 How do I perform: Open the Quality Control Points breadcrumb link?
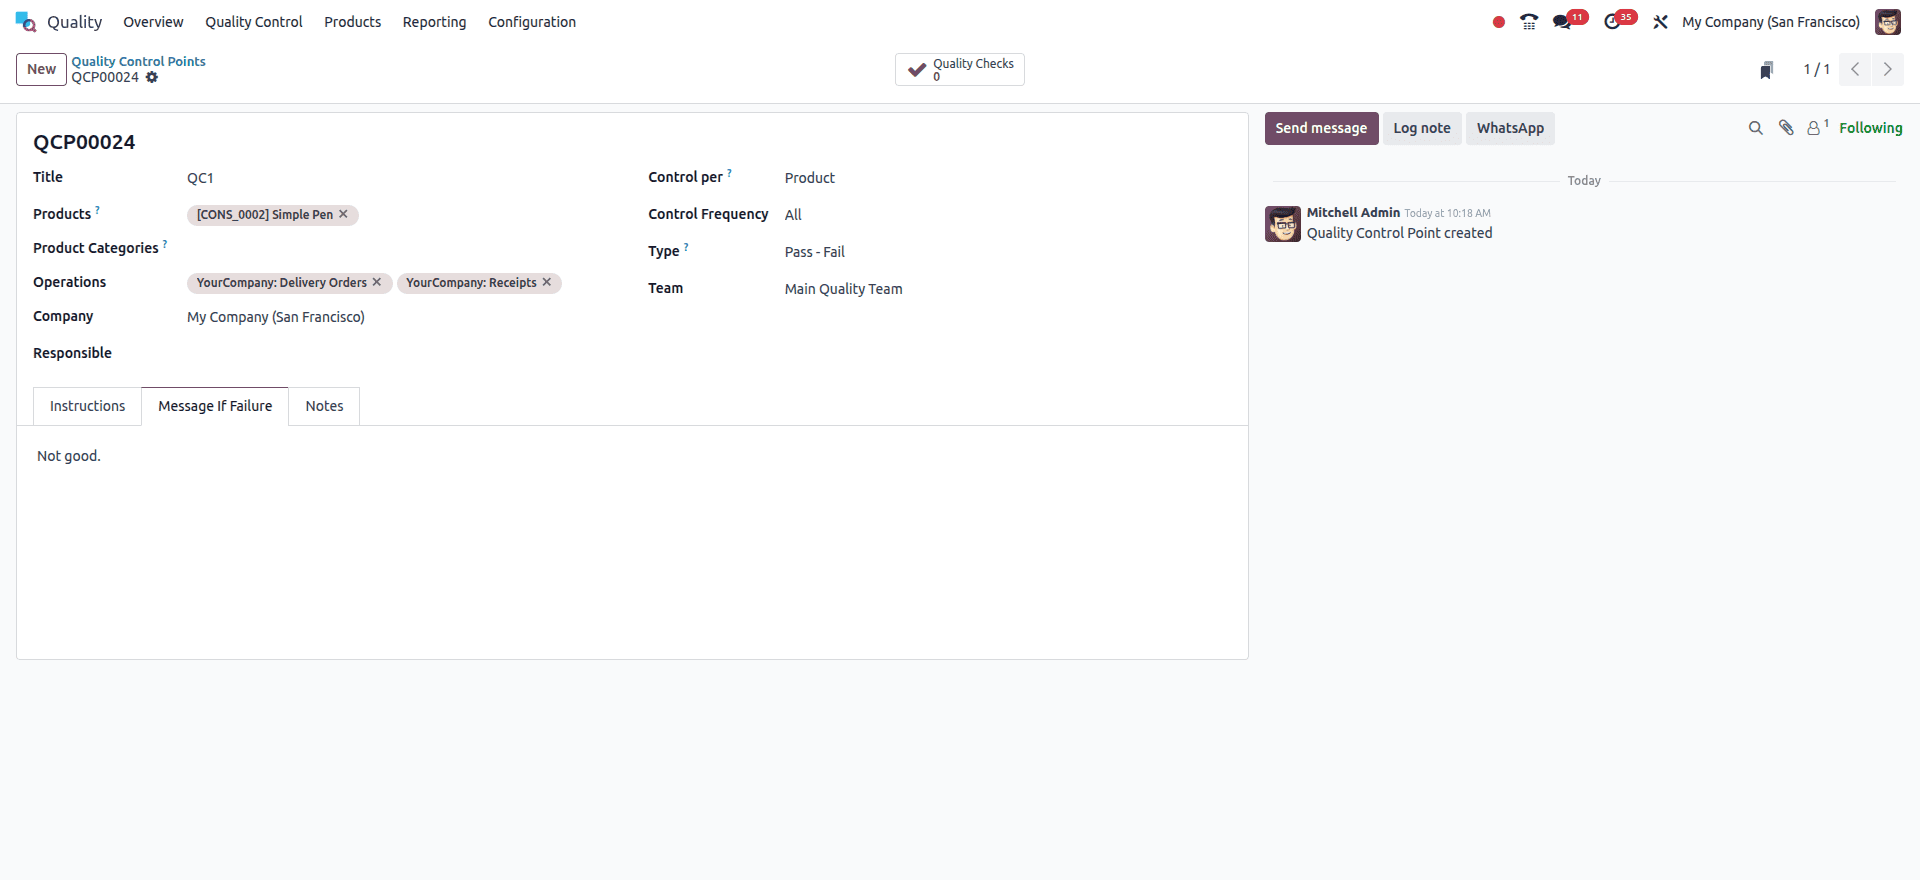[138, 60]
